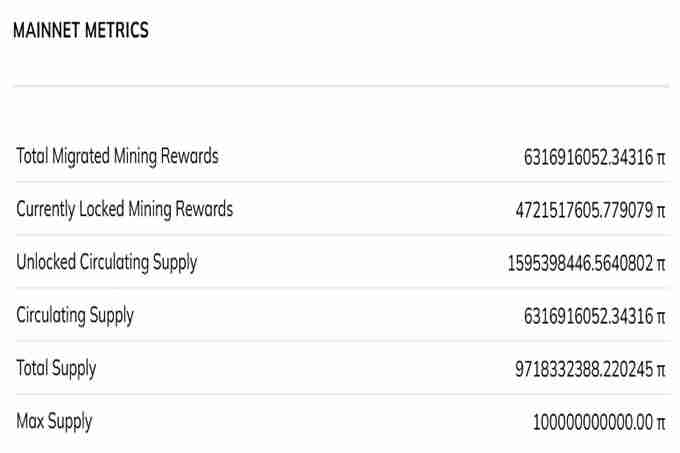
Task: Click the value 1595398446.5640802
Action: point(580,263)
